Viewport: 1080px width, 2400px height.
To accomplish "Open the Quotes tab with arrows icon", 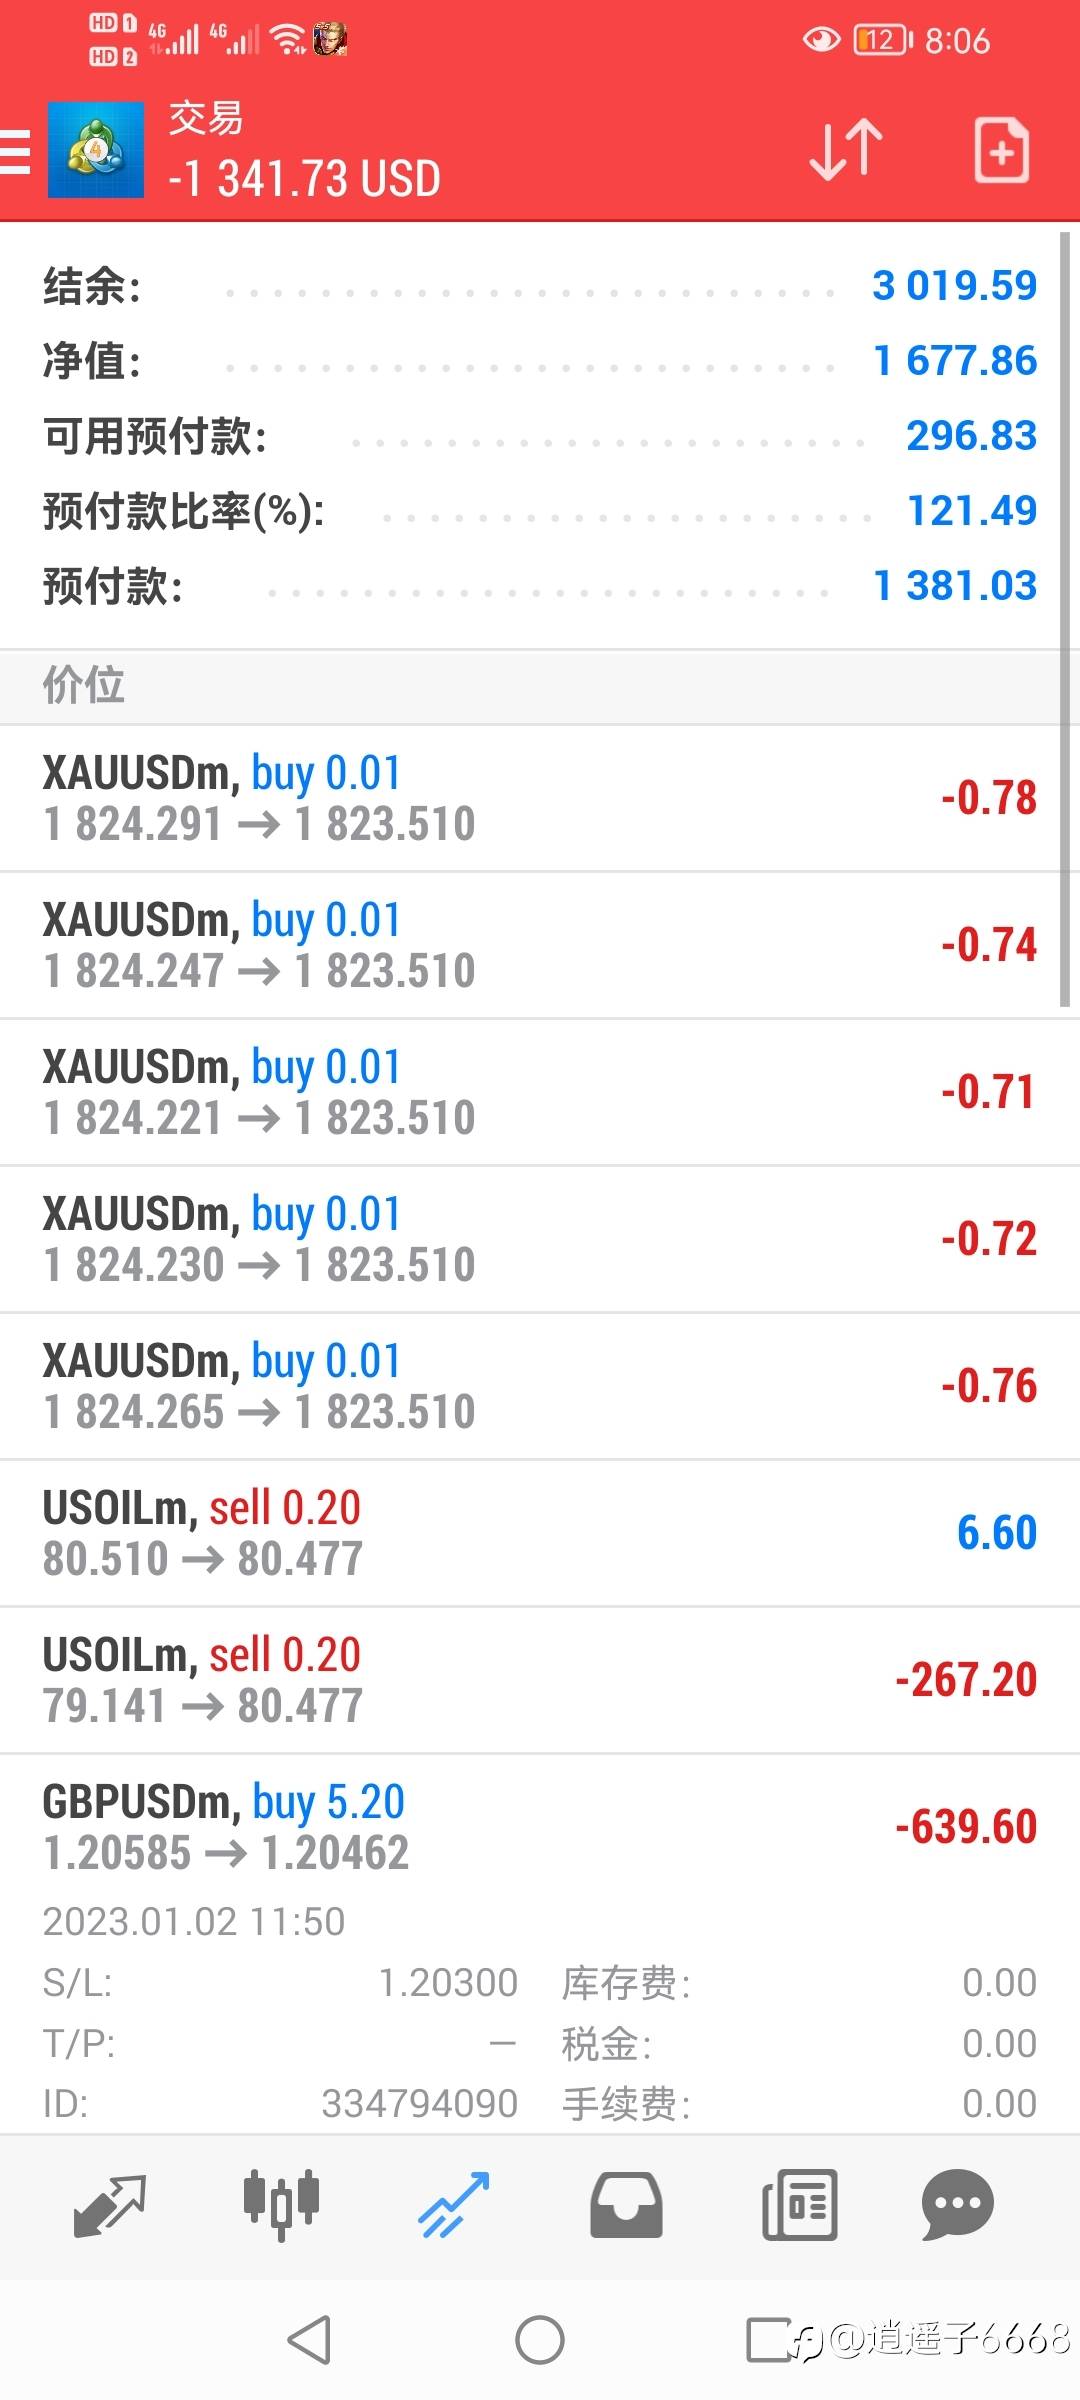I will coord(109,2206).
